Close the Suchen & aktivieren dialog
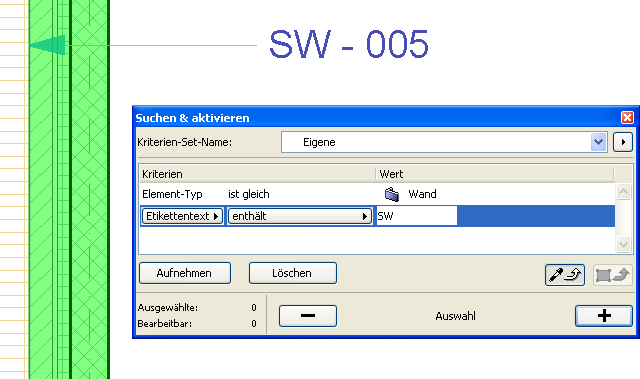The height and width of the screenshot is (379, 640). click(x=627, y=117)
